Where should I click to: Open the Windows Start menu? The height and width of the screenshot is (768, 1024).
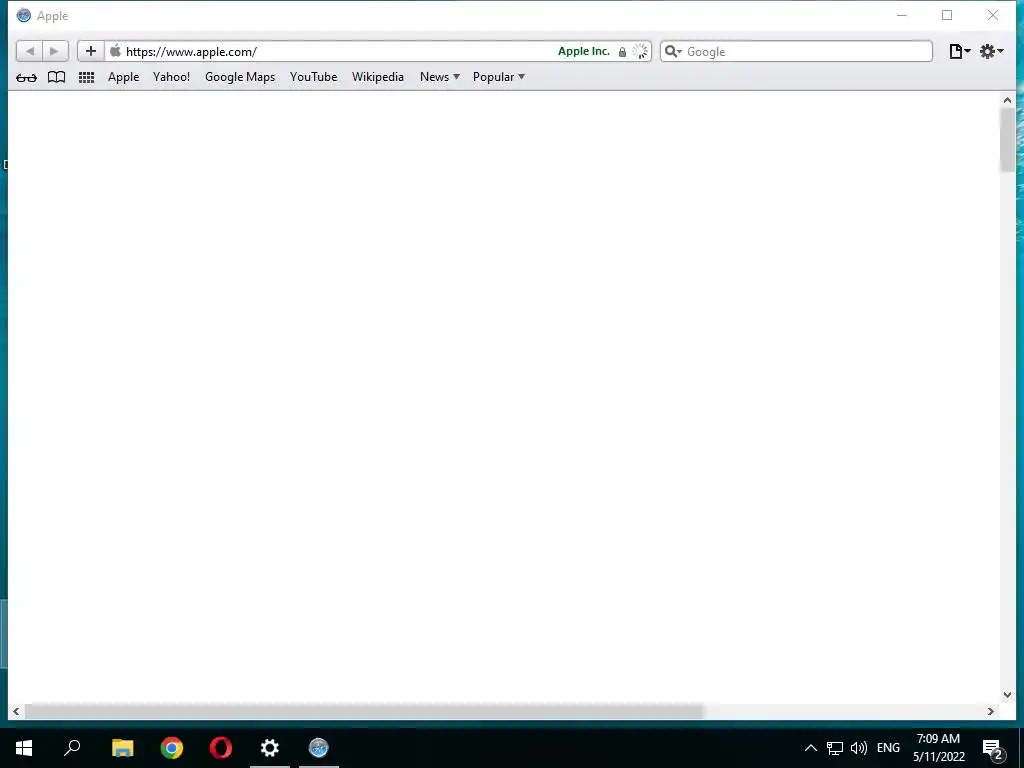tap(24, 748)
